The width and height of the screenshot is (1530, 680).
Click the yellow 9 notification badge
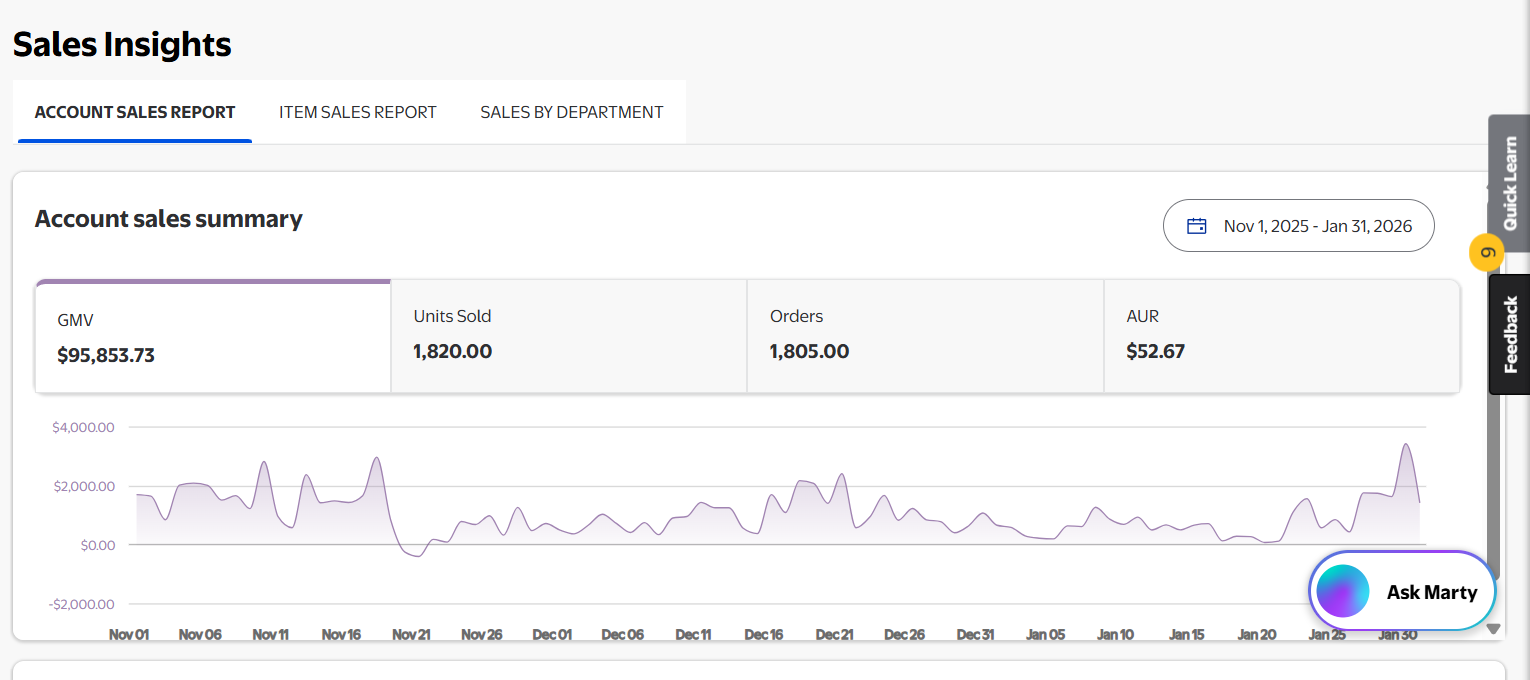[1486, 253]
